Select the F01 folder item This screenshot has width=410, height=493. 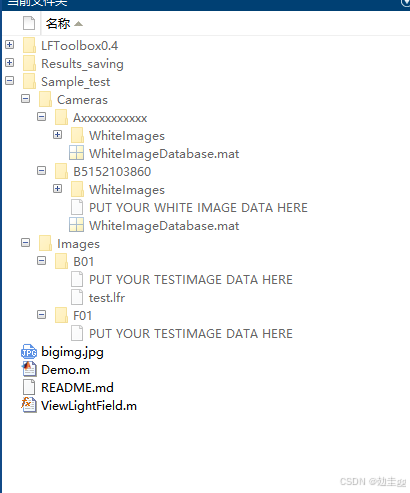point(82,316)
